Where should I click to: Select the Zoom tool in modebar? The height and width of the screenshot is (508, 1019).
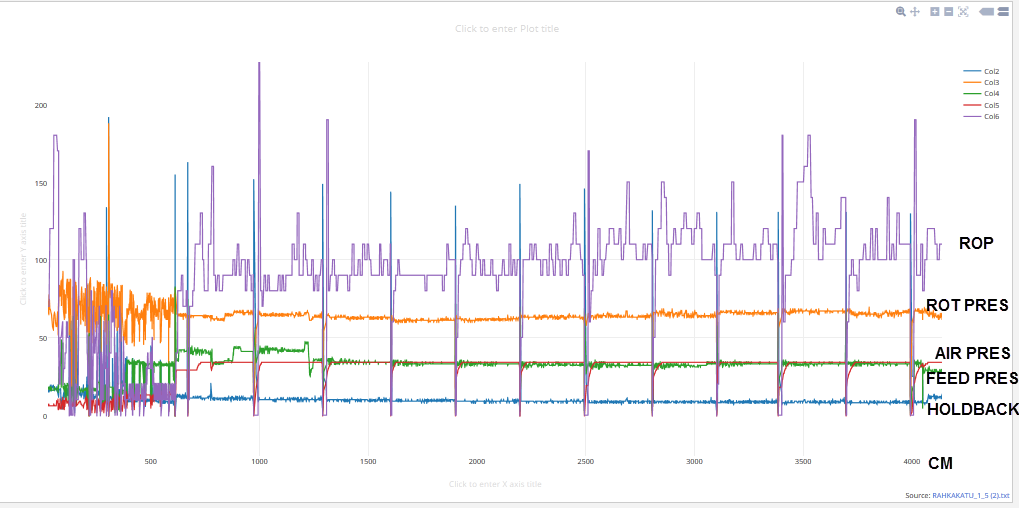(901, 12)
